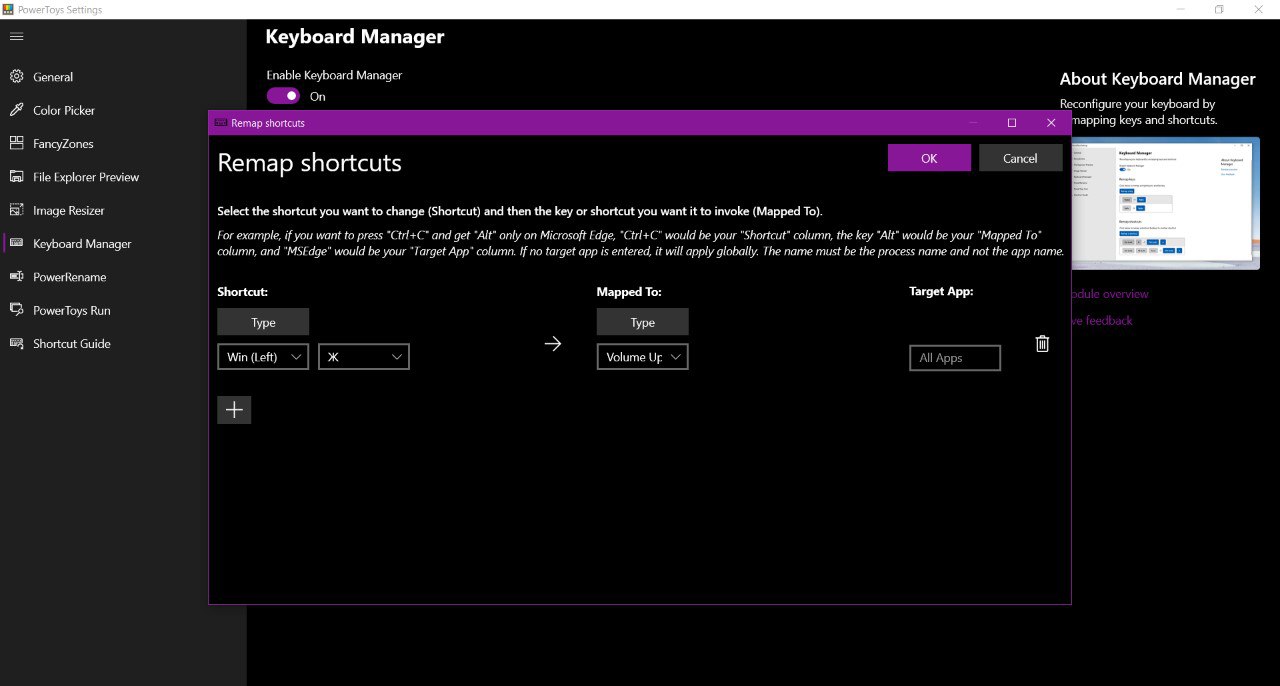Open FancyZones settings page
The image size is (1280, 686).
123,143
